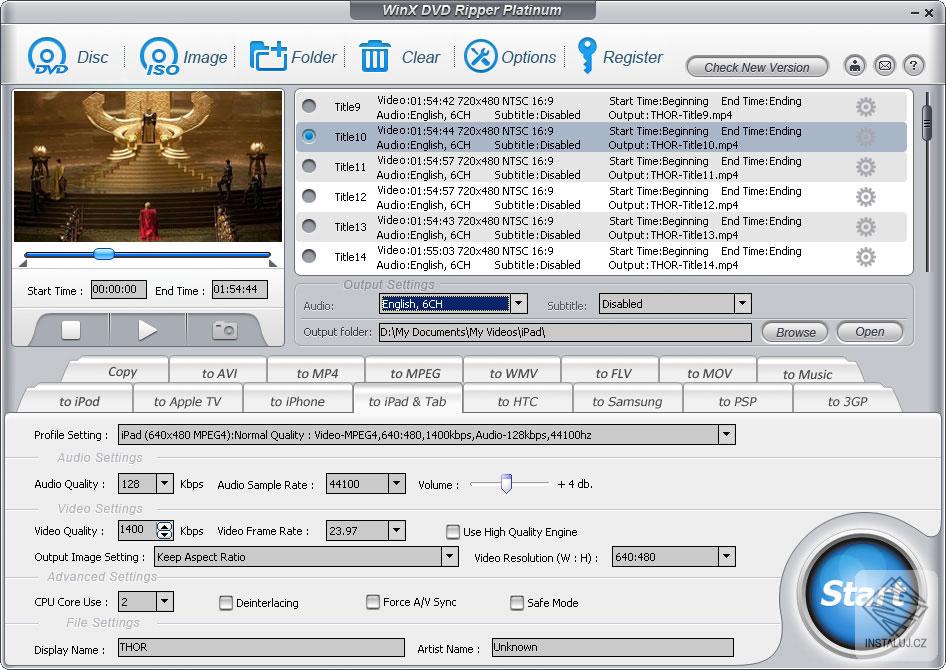Click the DVD Disc icon
Screen dimensions: 946x670
coord(47,57)
